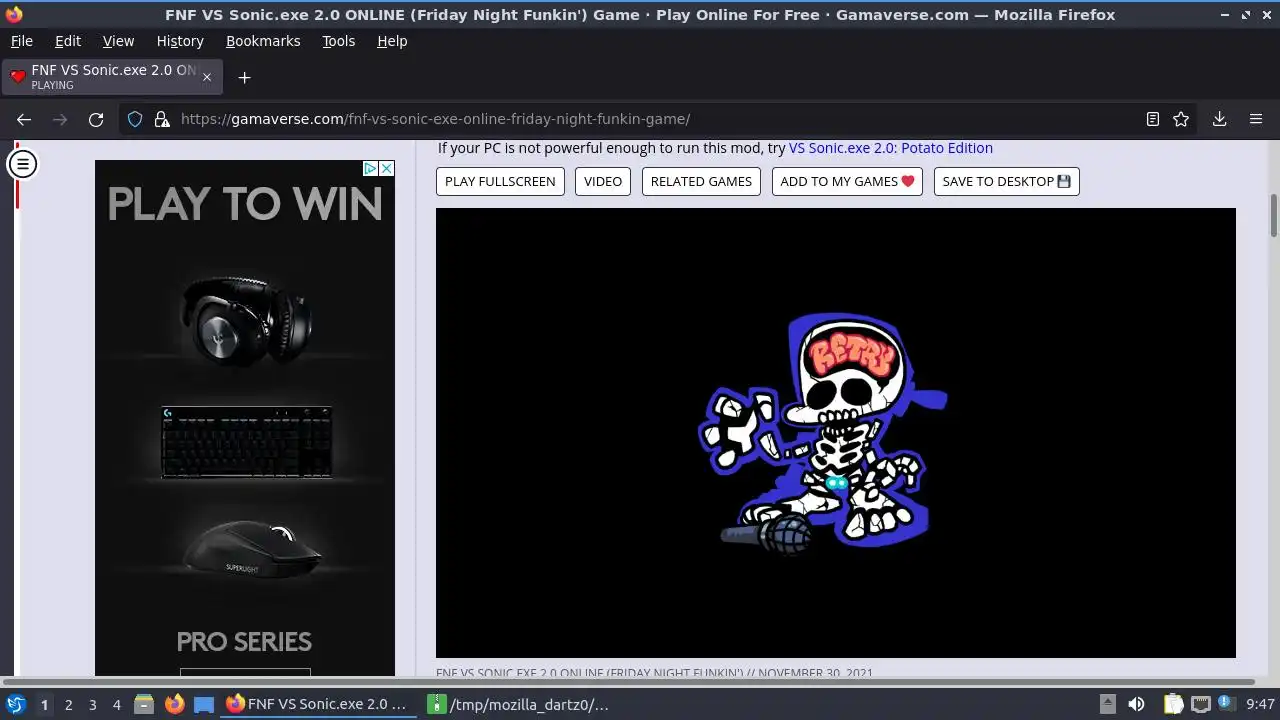Open VS Sonic.exe 2.0: Potato Edition link
This screenshot has height=720, width=1280.
[x=891, y=148]
